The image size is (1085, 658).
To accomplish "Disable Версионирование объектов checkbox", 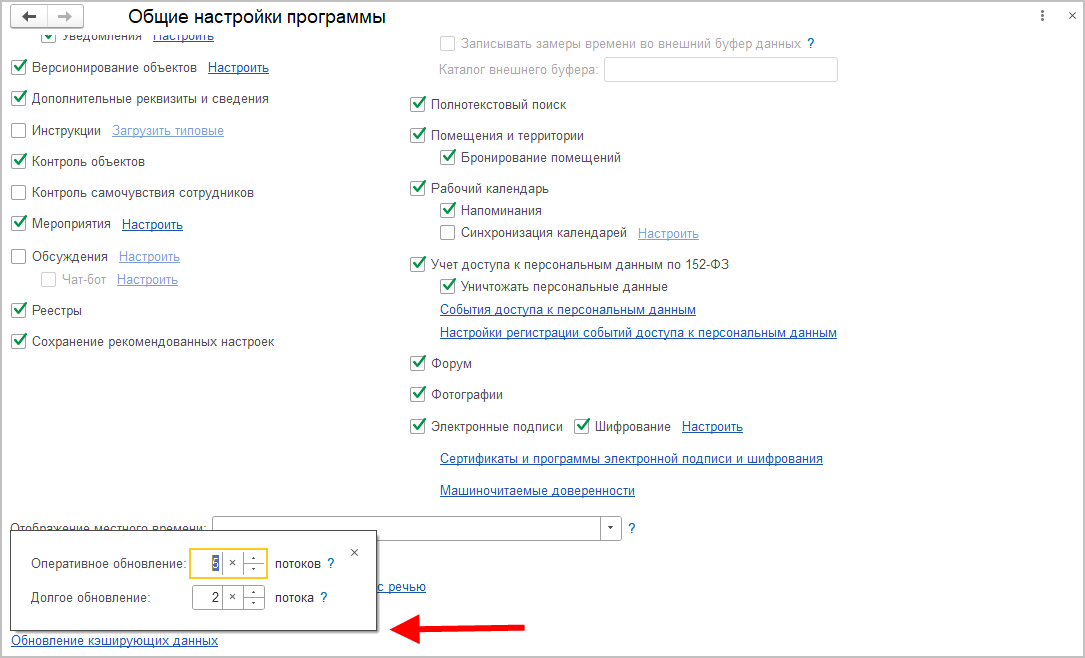I will coord(18,68).
